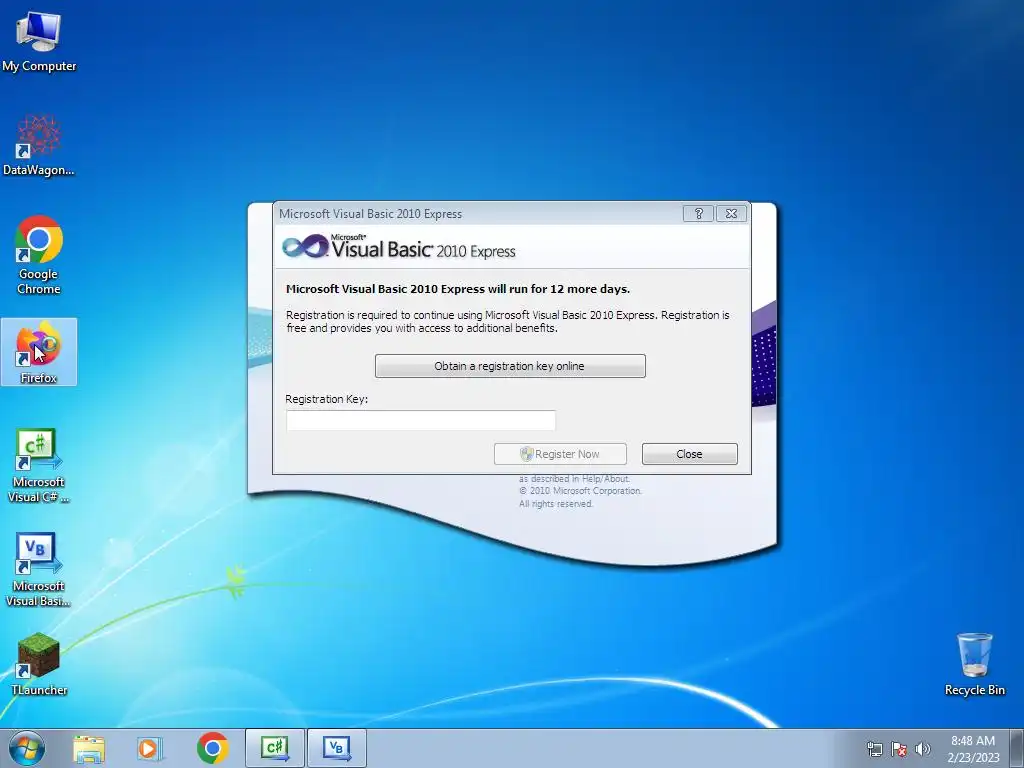Select the Firefox desktop shortcut
Viewport: 1024px width, 768px height.
(39, 352)
